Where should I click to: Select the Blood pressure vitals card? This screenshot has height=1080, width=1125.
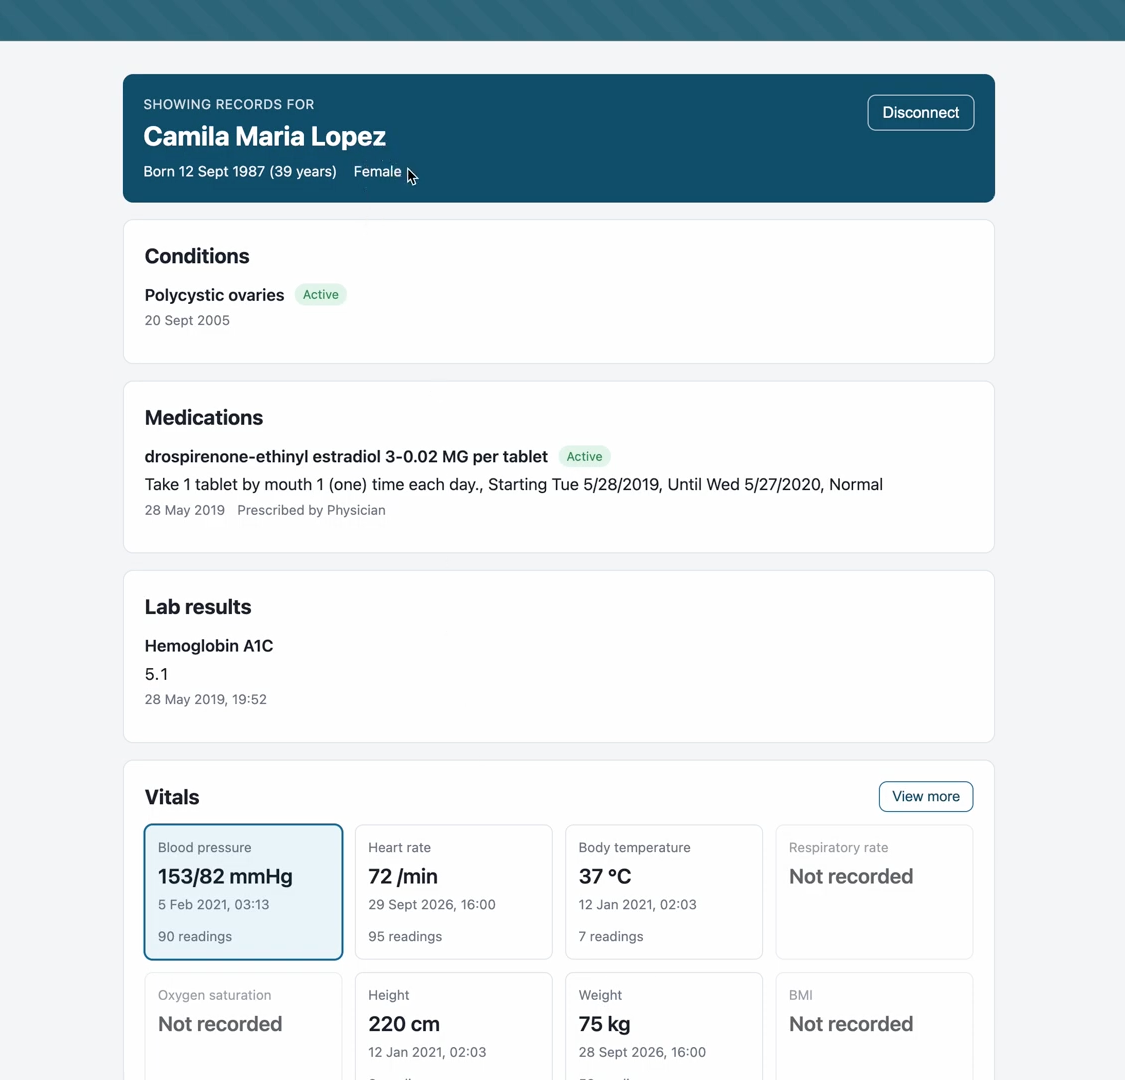[x=243, y=892]
